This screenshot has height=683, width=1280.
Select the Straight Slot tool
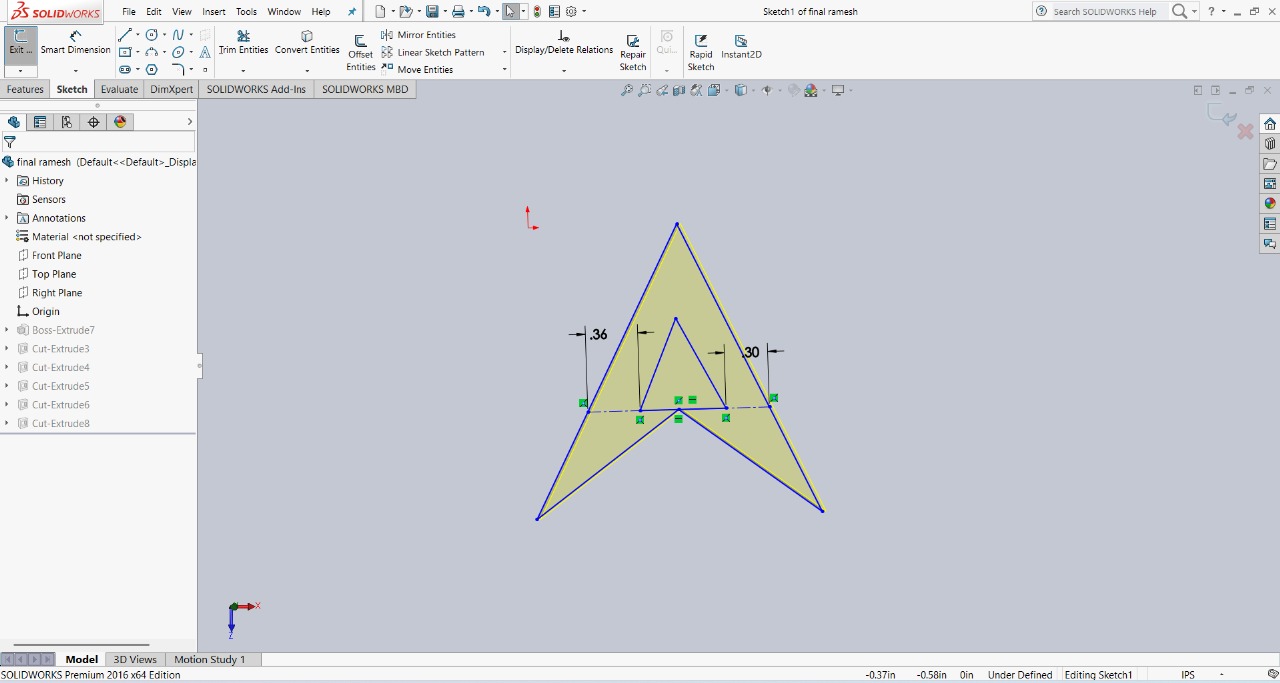pyautogui.click(x=125, y=70)
